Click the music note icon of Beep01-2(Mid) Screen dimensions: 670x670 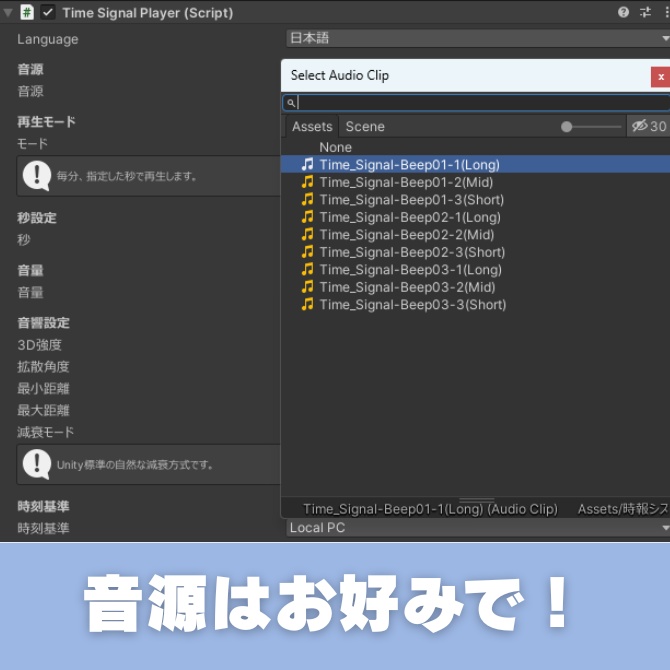307,182
